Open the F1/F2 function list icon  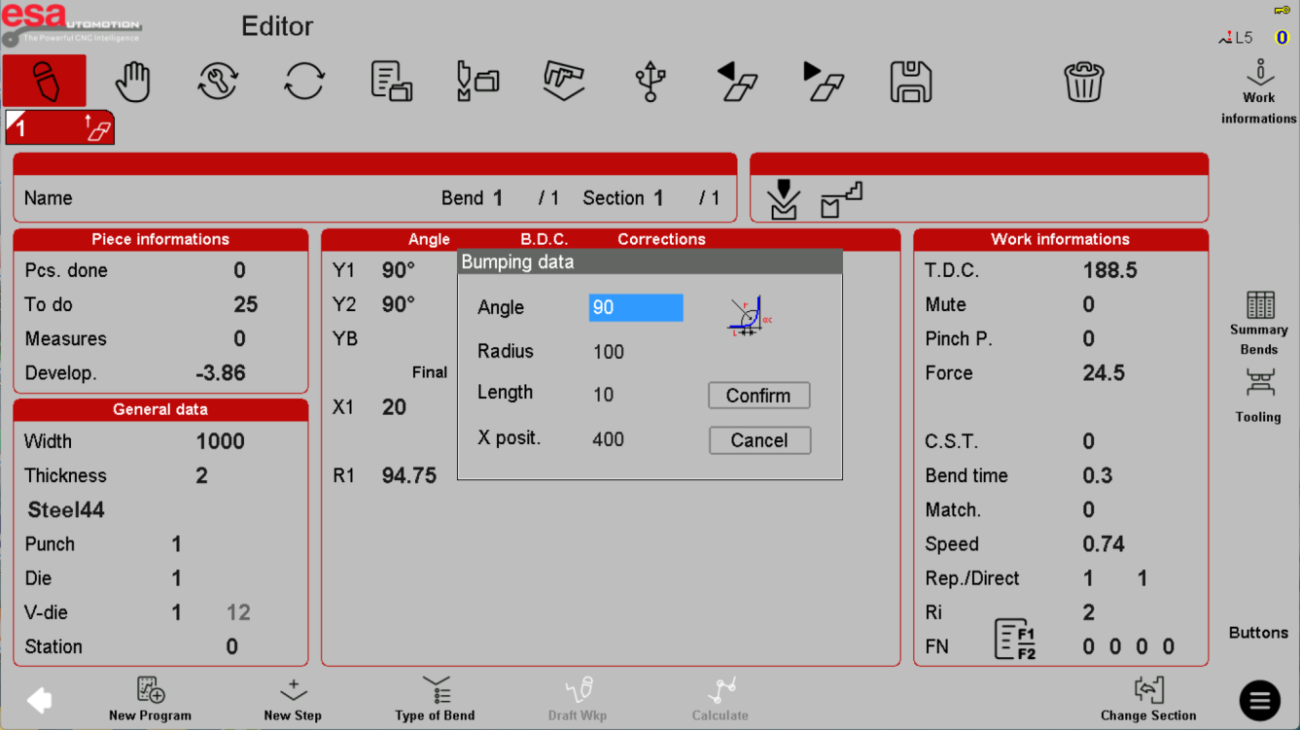pos(1014,639)
